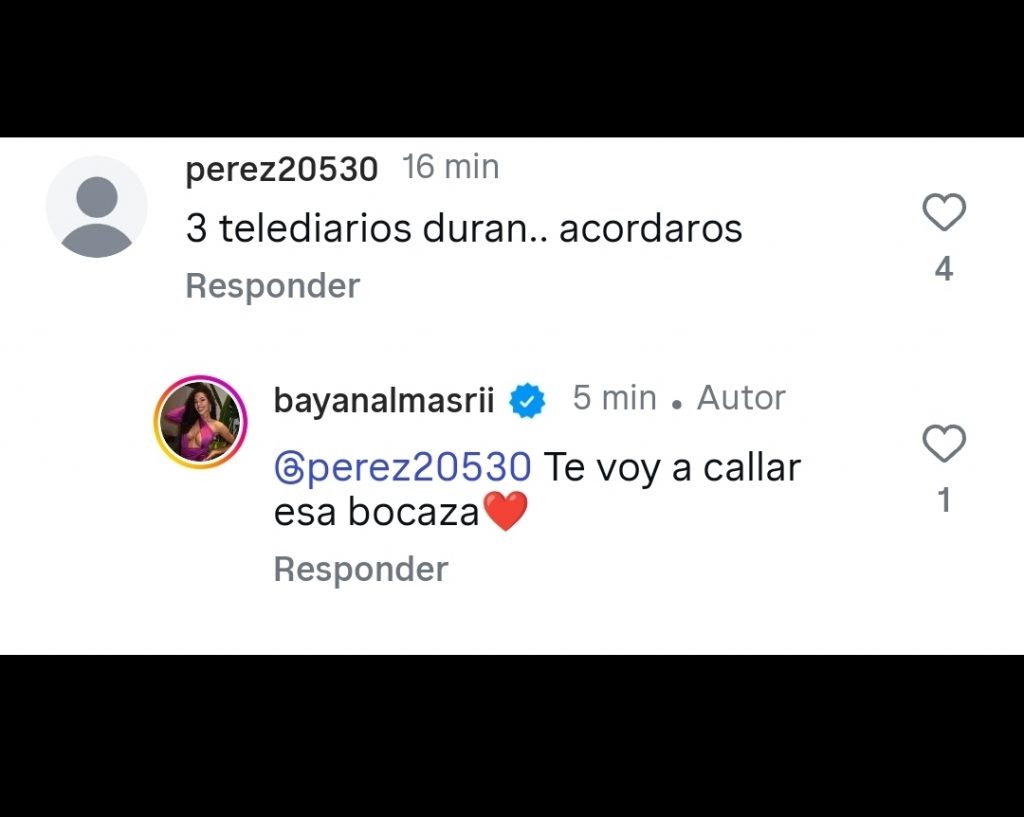View the 4 likes count on first comment

tap(944, 269)
